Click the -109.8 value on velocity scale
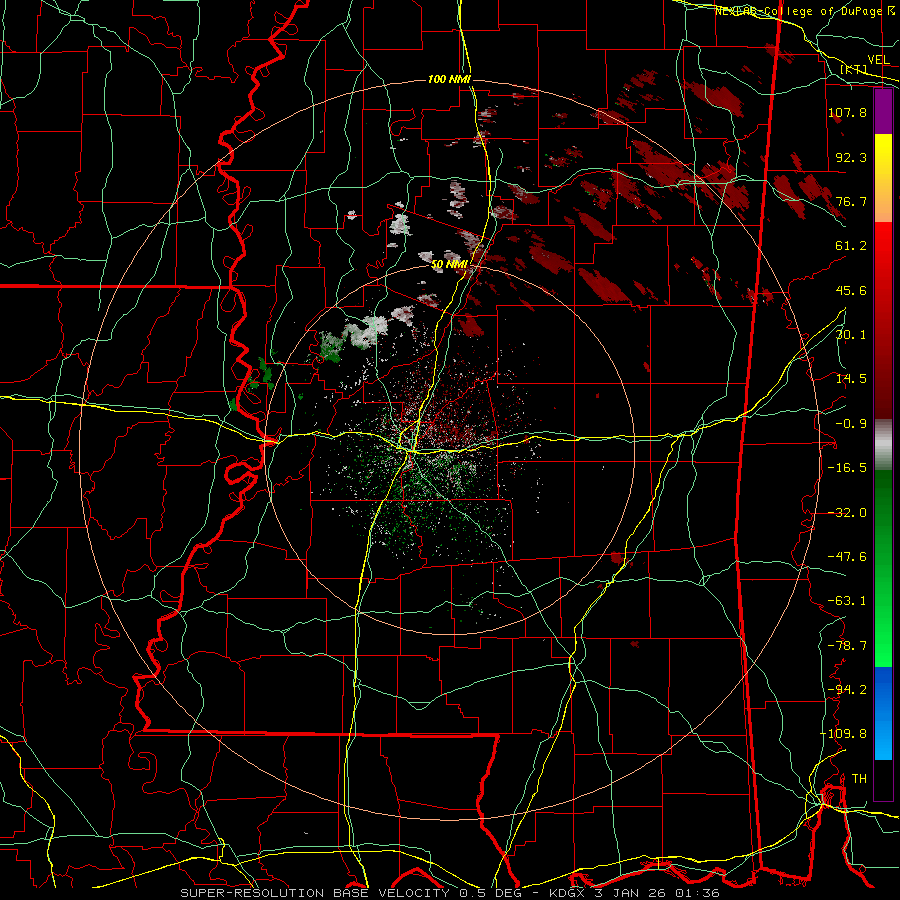The image size is (900, 900). (x=844, y=734)
